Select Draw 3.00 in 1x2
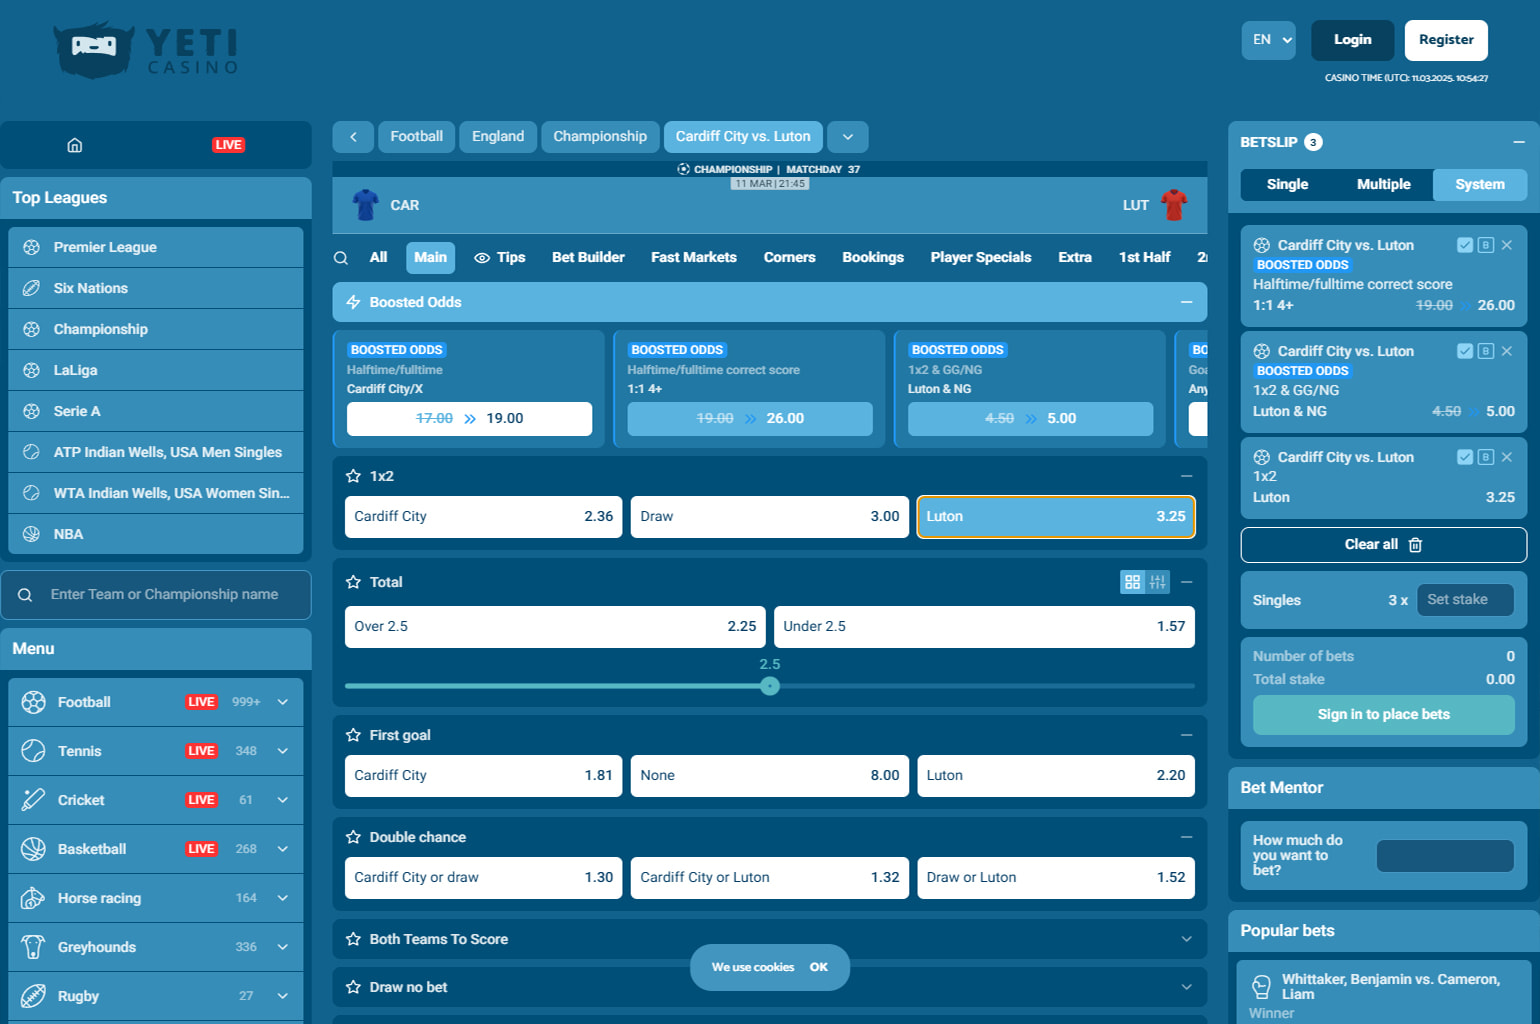The image size is (1540, 1024). click(770, 517)
